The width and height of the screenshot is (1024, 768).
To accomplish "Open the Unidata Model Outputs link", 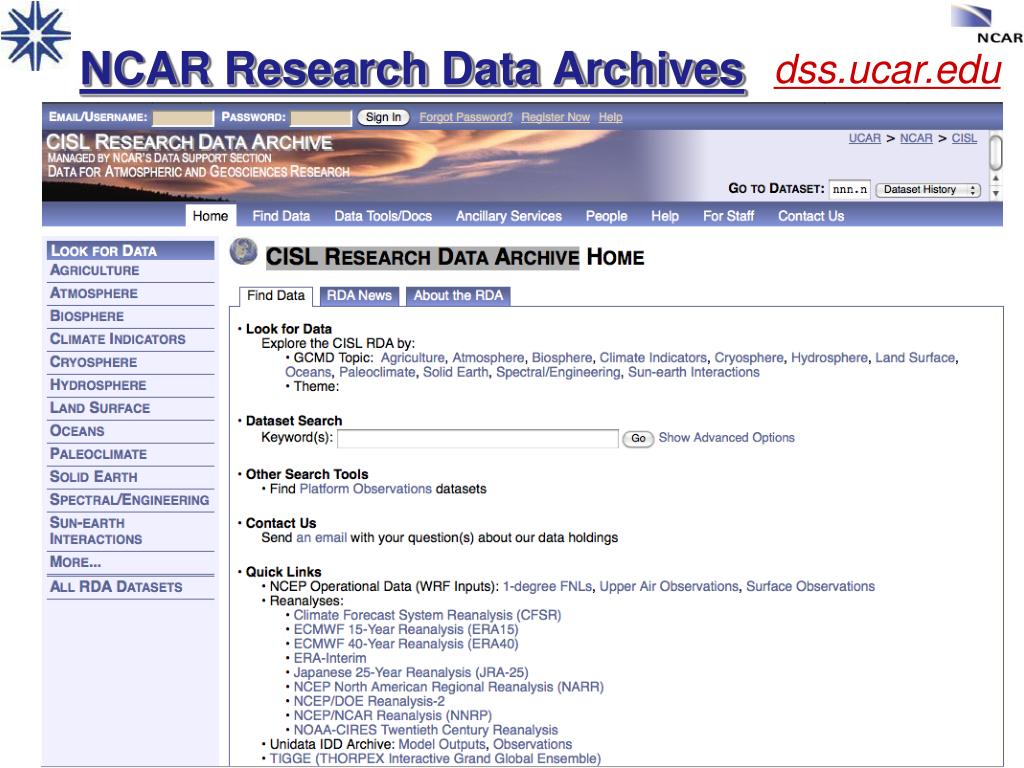I will (x=442, y=744).
